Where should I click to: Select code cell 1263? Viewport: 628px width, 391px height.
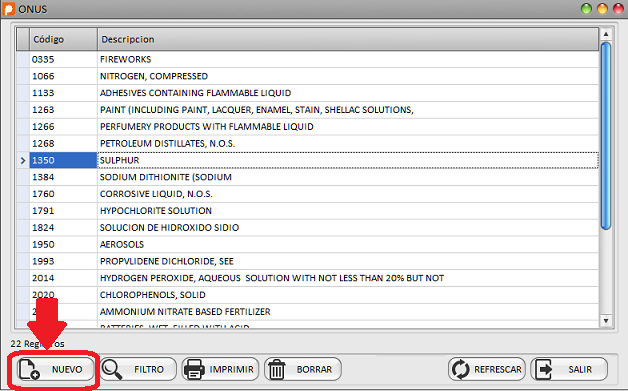[63, 110]
